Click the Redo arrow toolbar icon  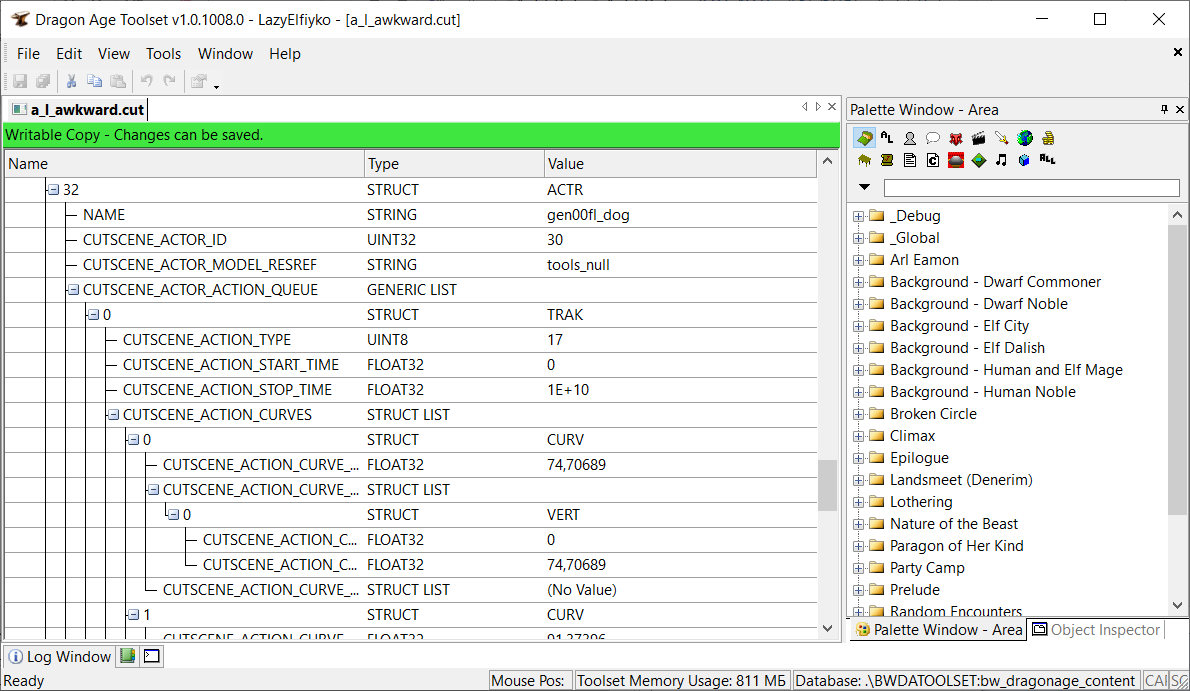(x=169, y=81)
